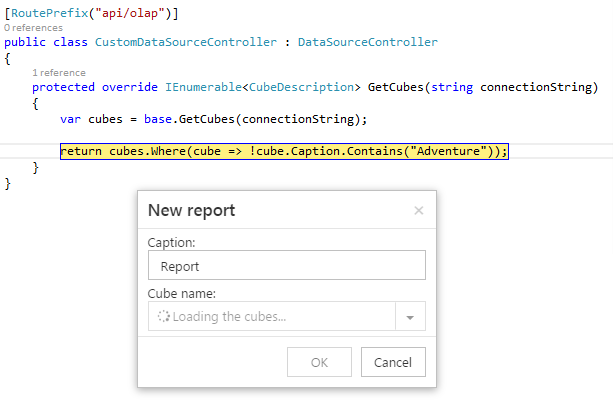Click the CubeDescription generic type
Image resolution: width=613 pixels, height=405 pixels.
301,87
